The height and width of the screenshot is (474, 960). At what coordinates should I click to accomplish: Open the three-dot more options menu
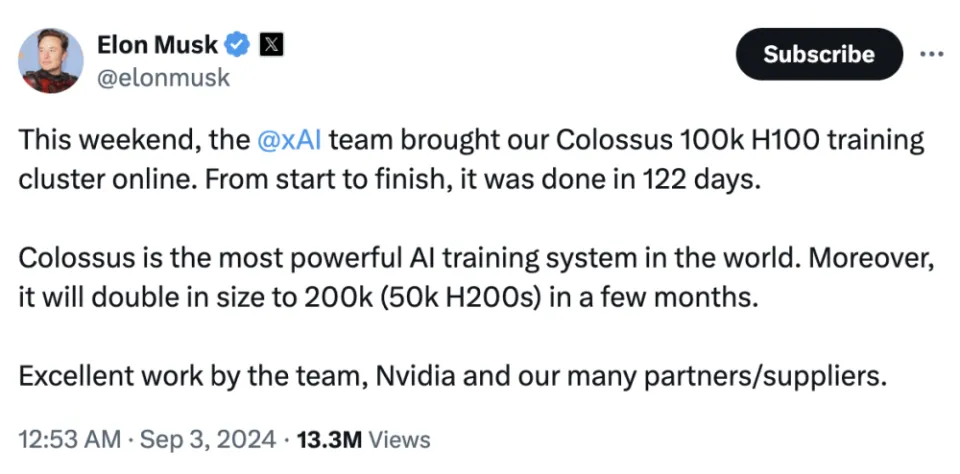click(930, 54)
